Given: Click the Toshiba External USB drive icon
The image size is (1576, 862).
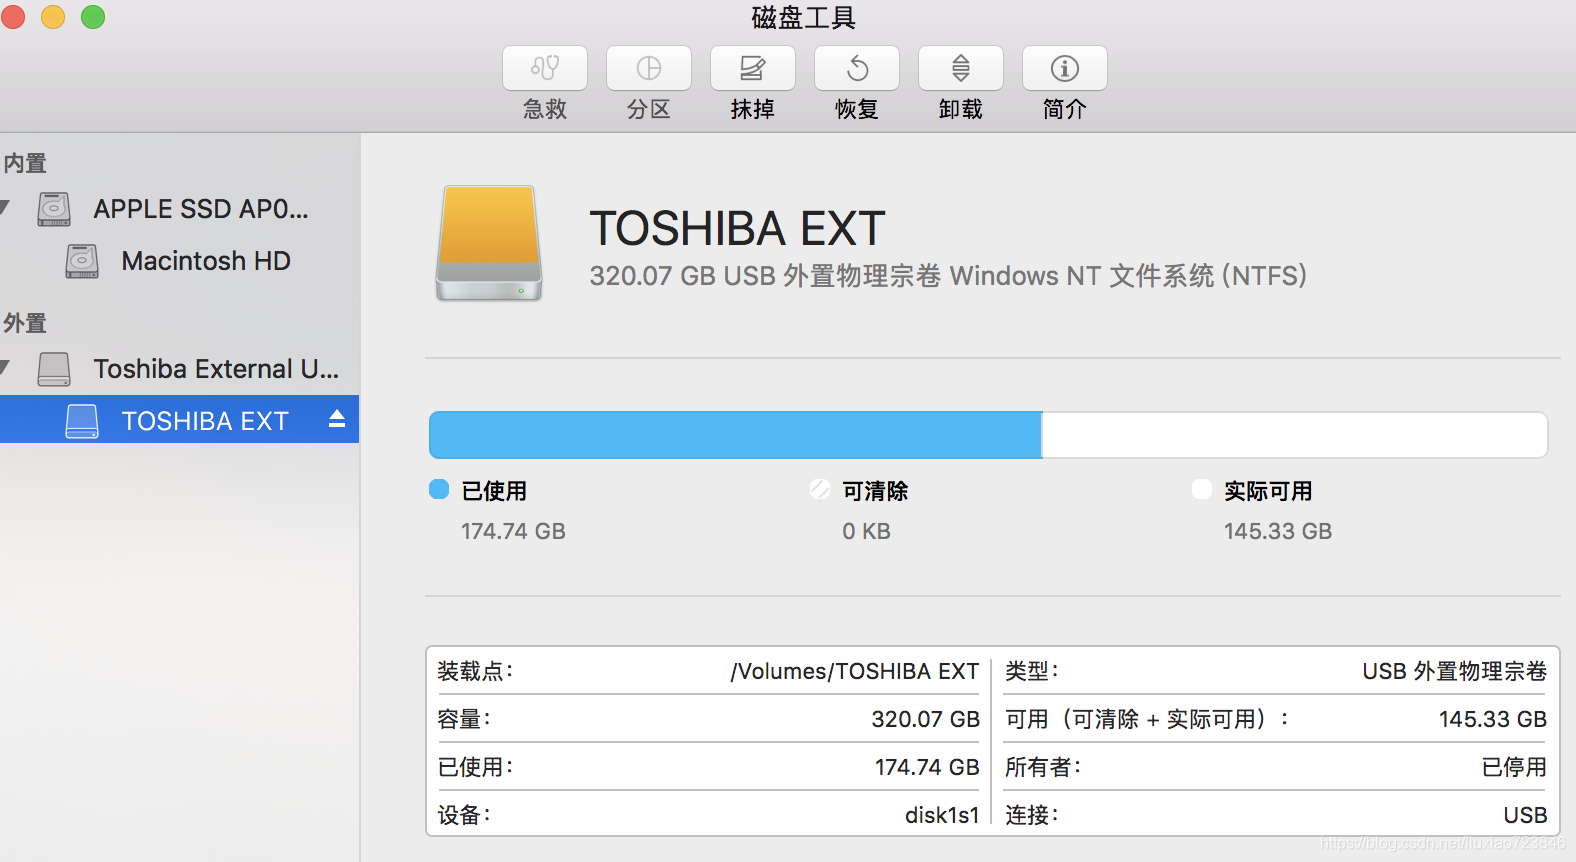Looking at the screenshot, I should 54,369.
